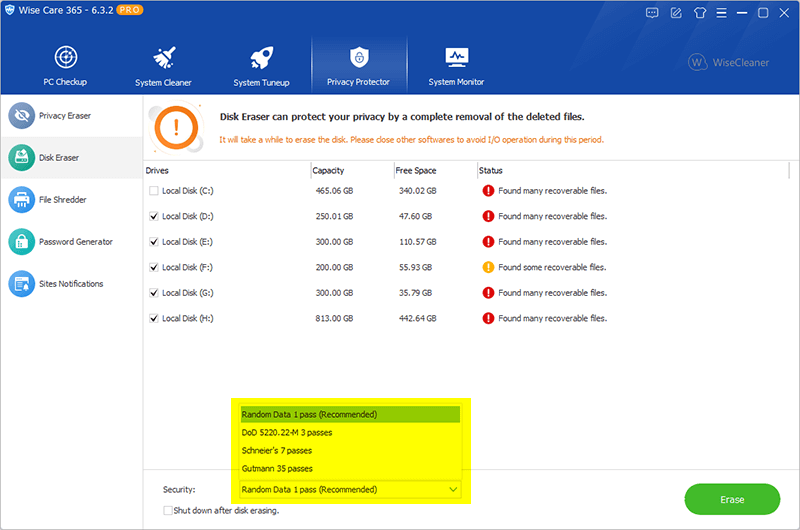The image size is (800, 530).
Task: Sort by the Capacity column header
Action: (328, 170)
